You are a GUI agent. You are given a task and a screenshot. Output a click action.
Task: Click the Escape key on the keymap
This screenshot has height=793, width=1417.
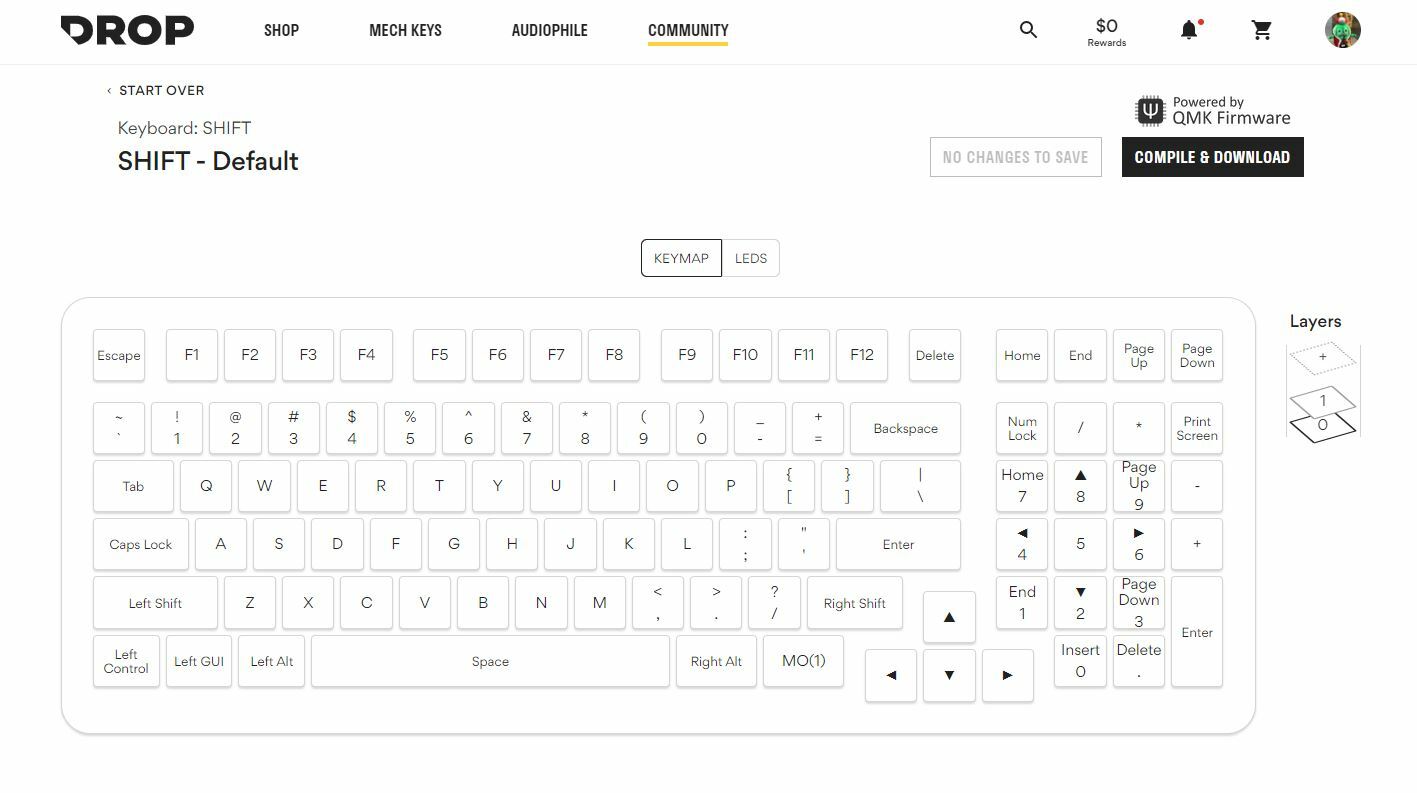click(x=118, y=355)
